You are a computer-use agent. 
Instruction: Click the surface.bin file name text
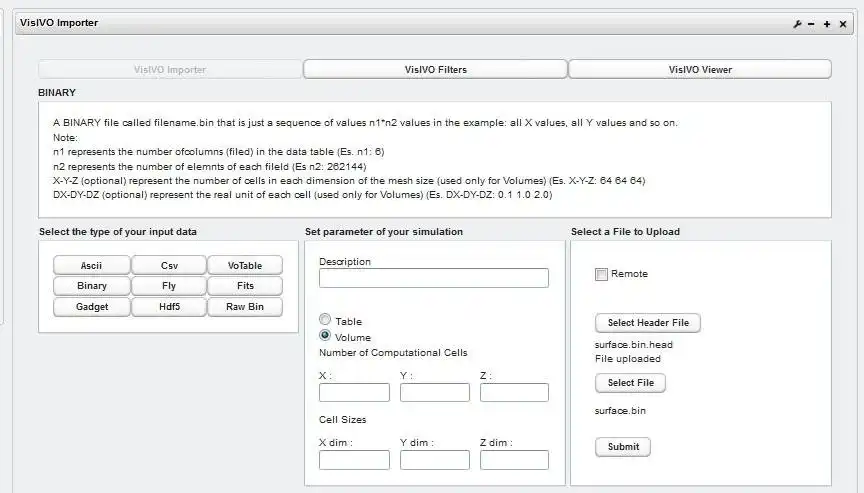620,411
